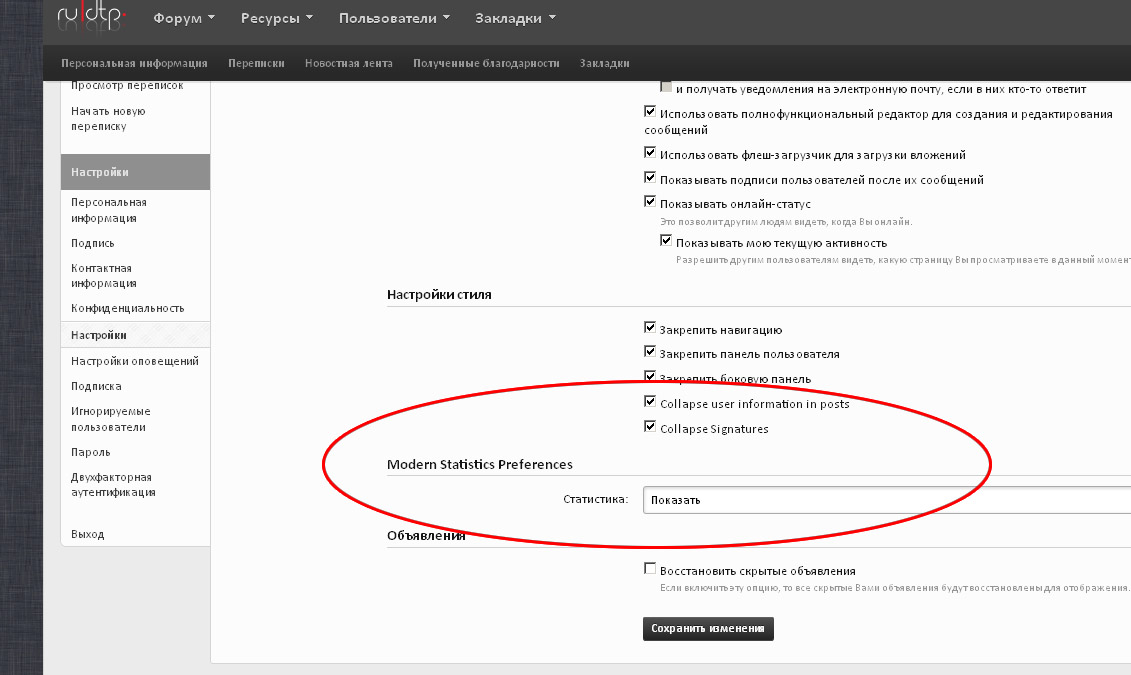Image resolution: width=1131 pixels, height=675 pixels.
Task: Open the Полученные благодарности tab
Action: (486, 63)
